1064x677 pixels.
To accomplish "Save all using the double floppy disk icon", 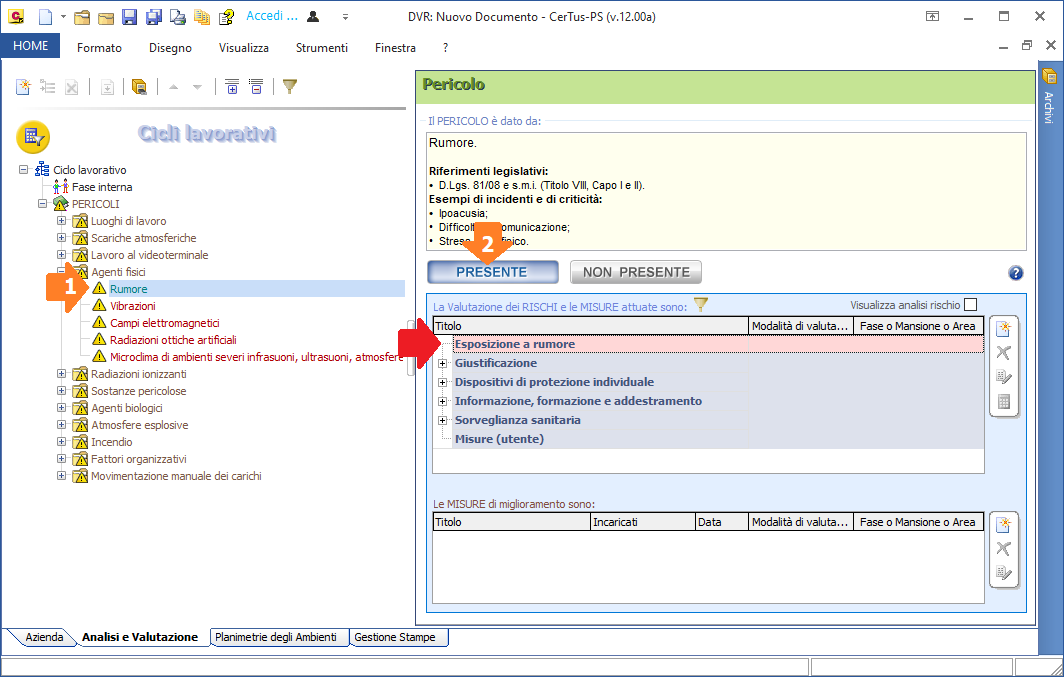I will coord(154,17).
